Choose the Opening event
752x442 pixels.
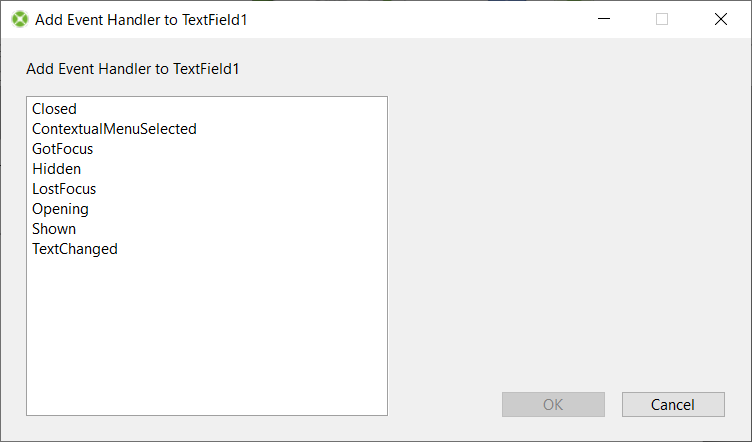click(60, 209)
